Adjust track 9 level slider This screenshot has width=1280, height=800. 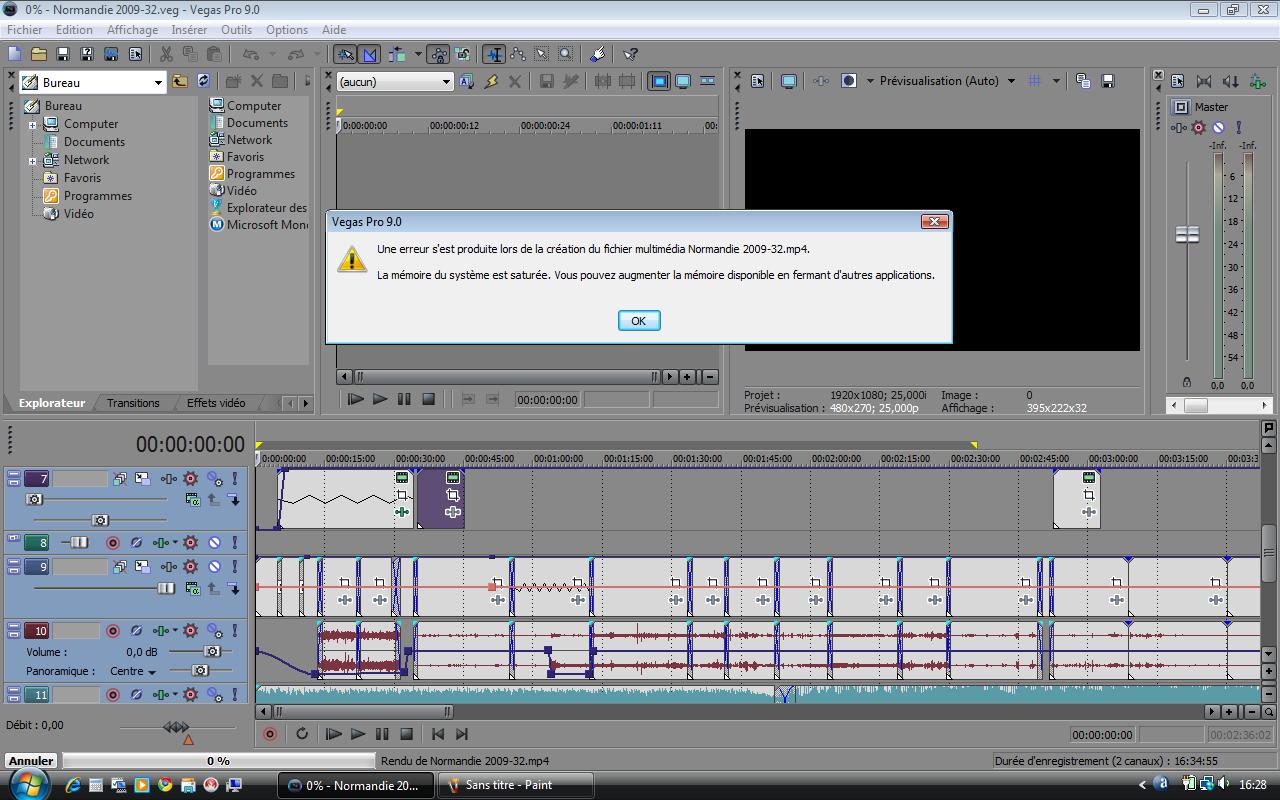(165, 589)
